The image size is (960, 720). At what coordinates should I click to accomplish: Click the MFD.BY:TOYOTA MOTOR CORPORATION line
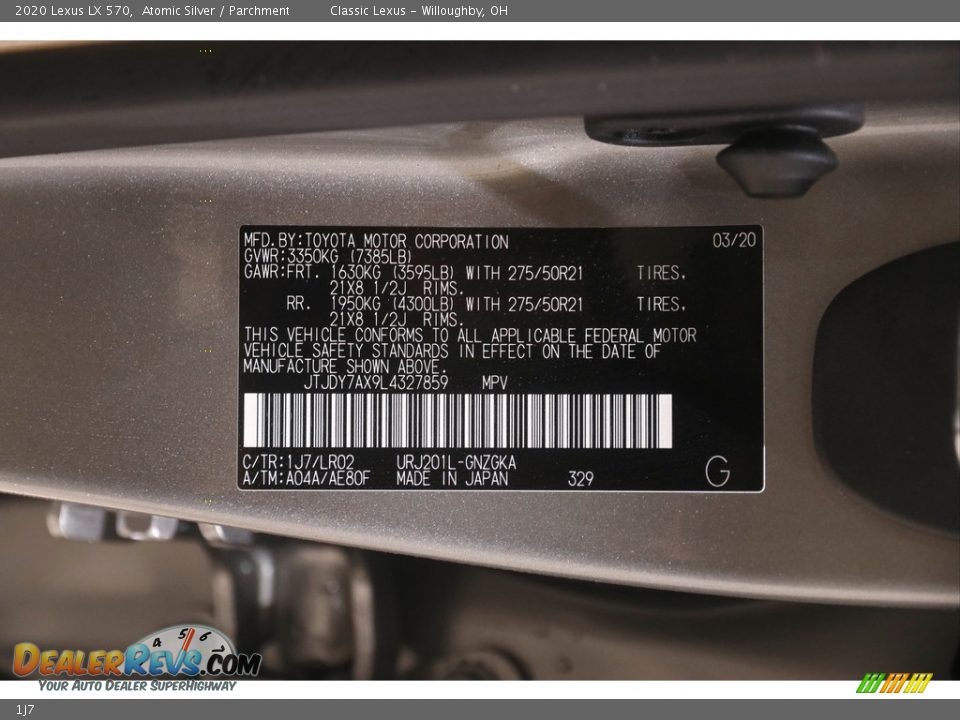point(376,241)
